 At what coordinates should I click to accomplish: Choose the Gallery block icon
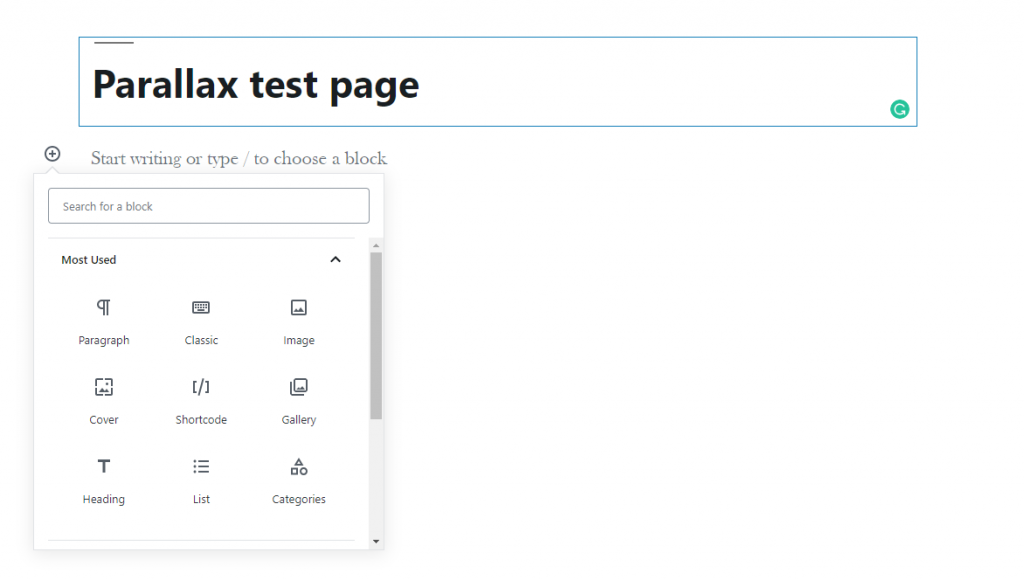(x=298, y=387)
